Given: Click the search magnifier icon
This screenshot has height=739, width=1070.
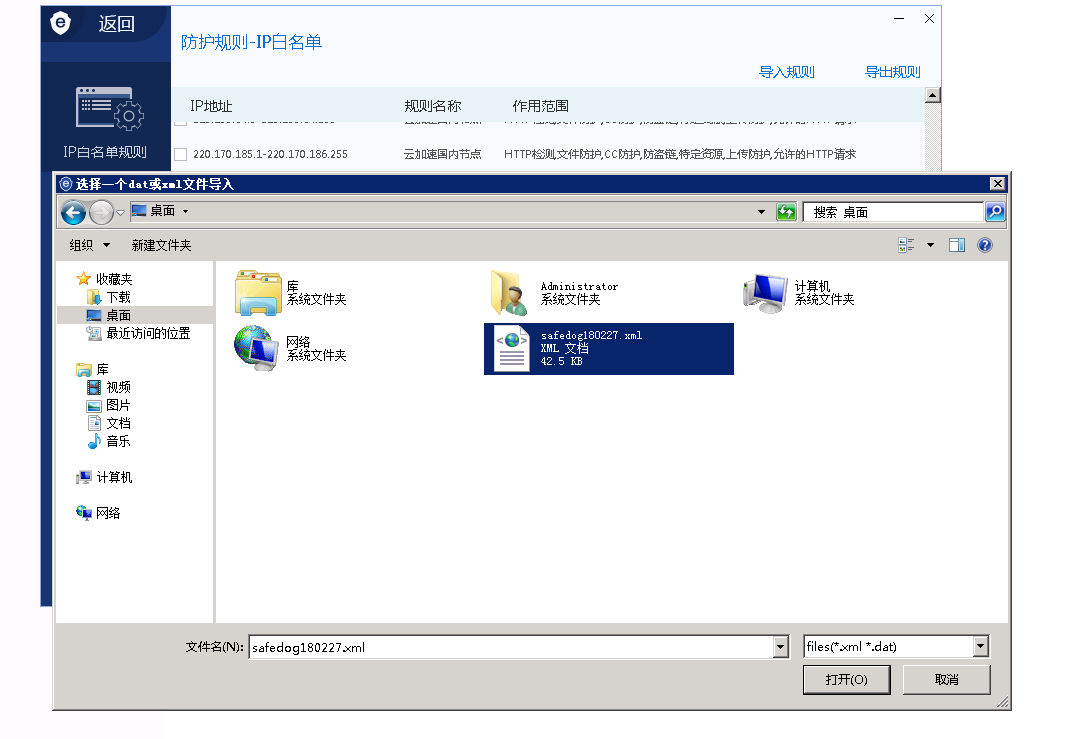Looking at the screenshot, I should [x=995, y=212].
